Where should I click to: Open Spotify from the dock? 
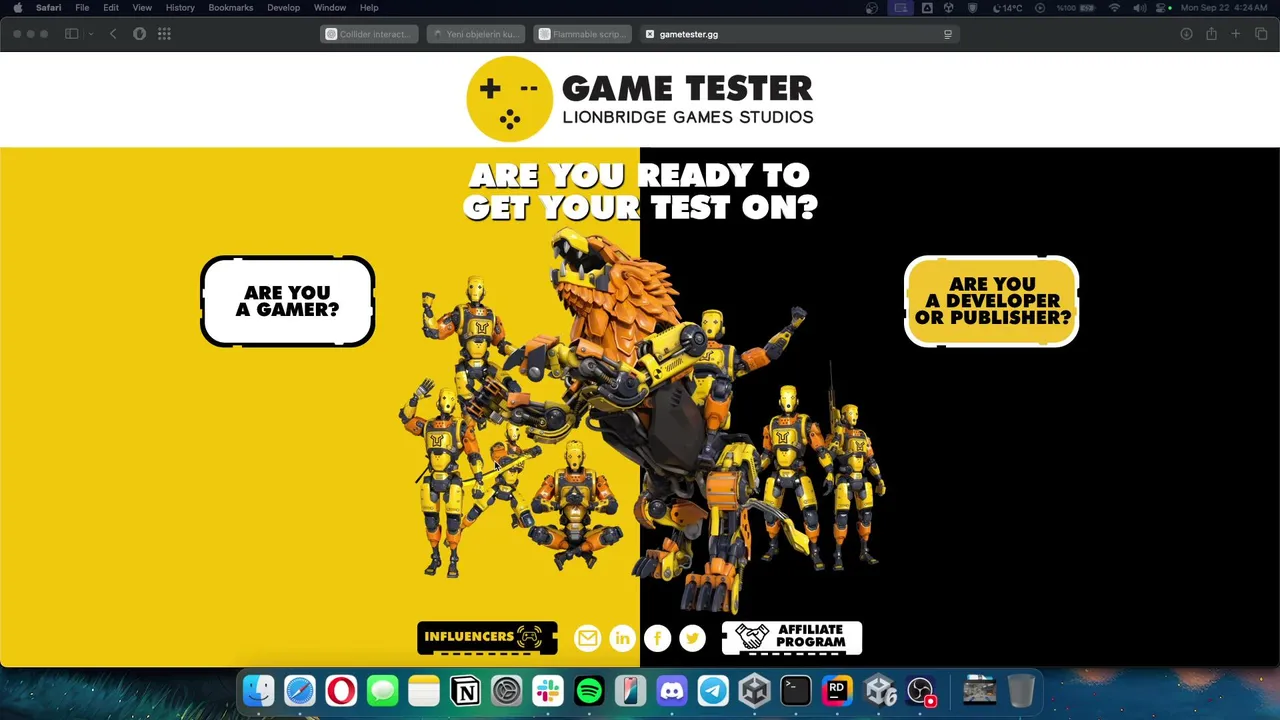(589, 691)
